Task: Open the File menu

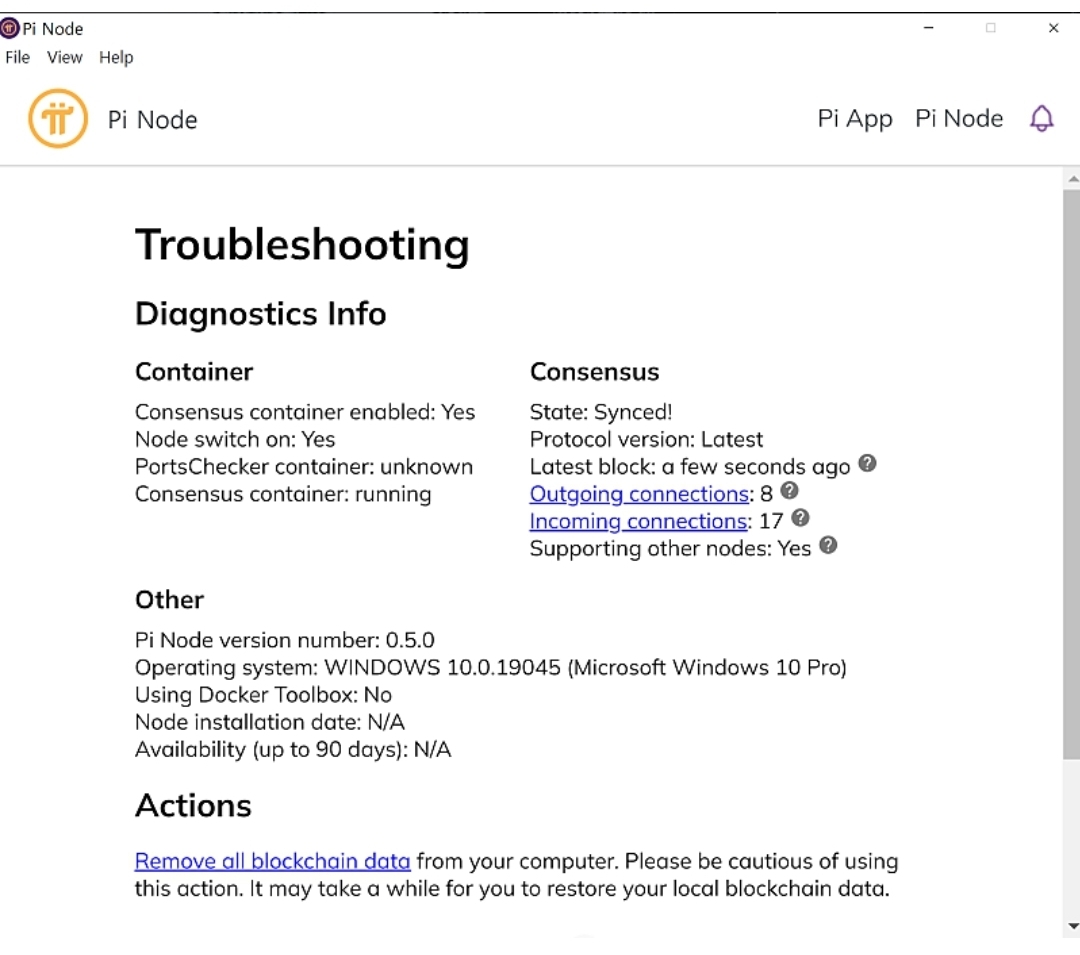Action: 18,57
